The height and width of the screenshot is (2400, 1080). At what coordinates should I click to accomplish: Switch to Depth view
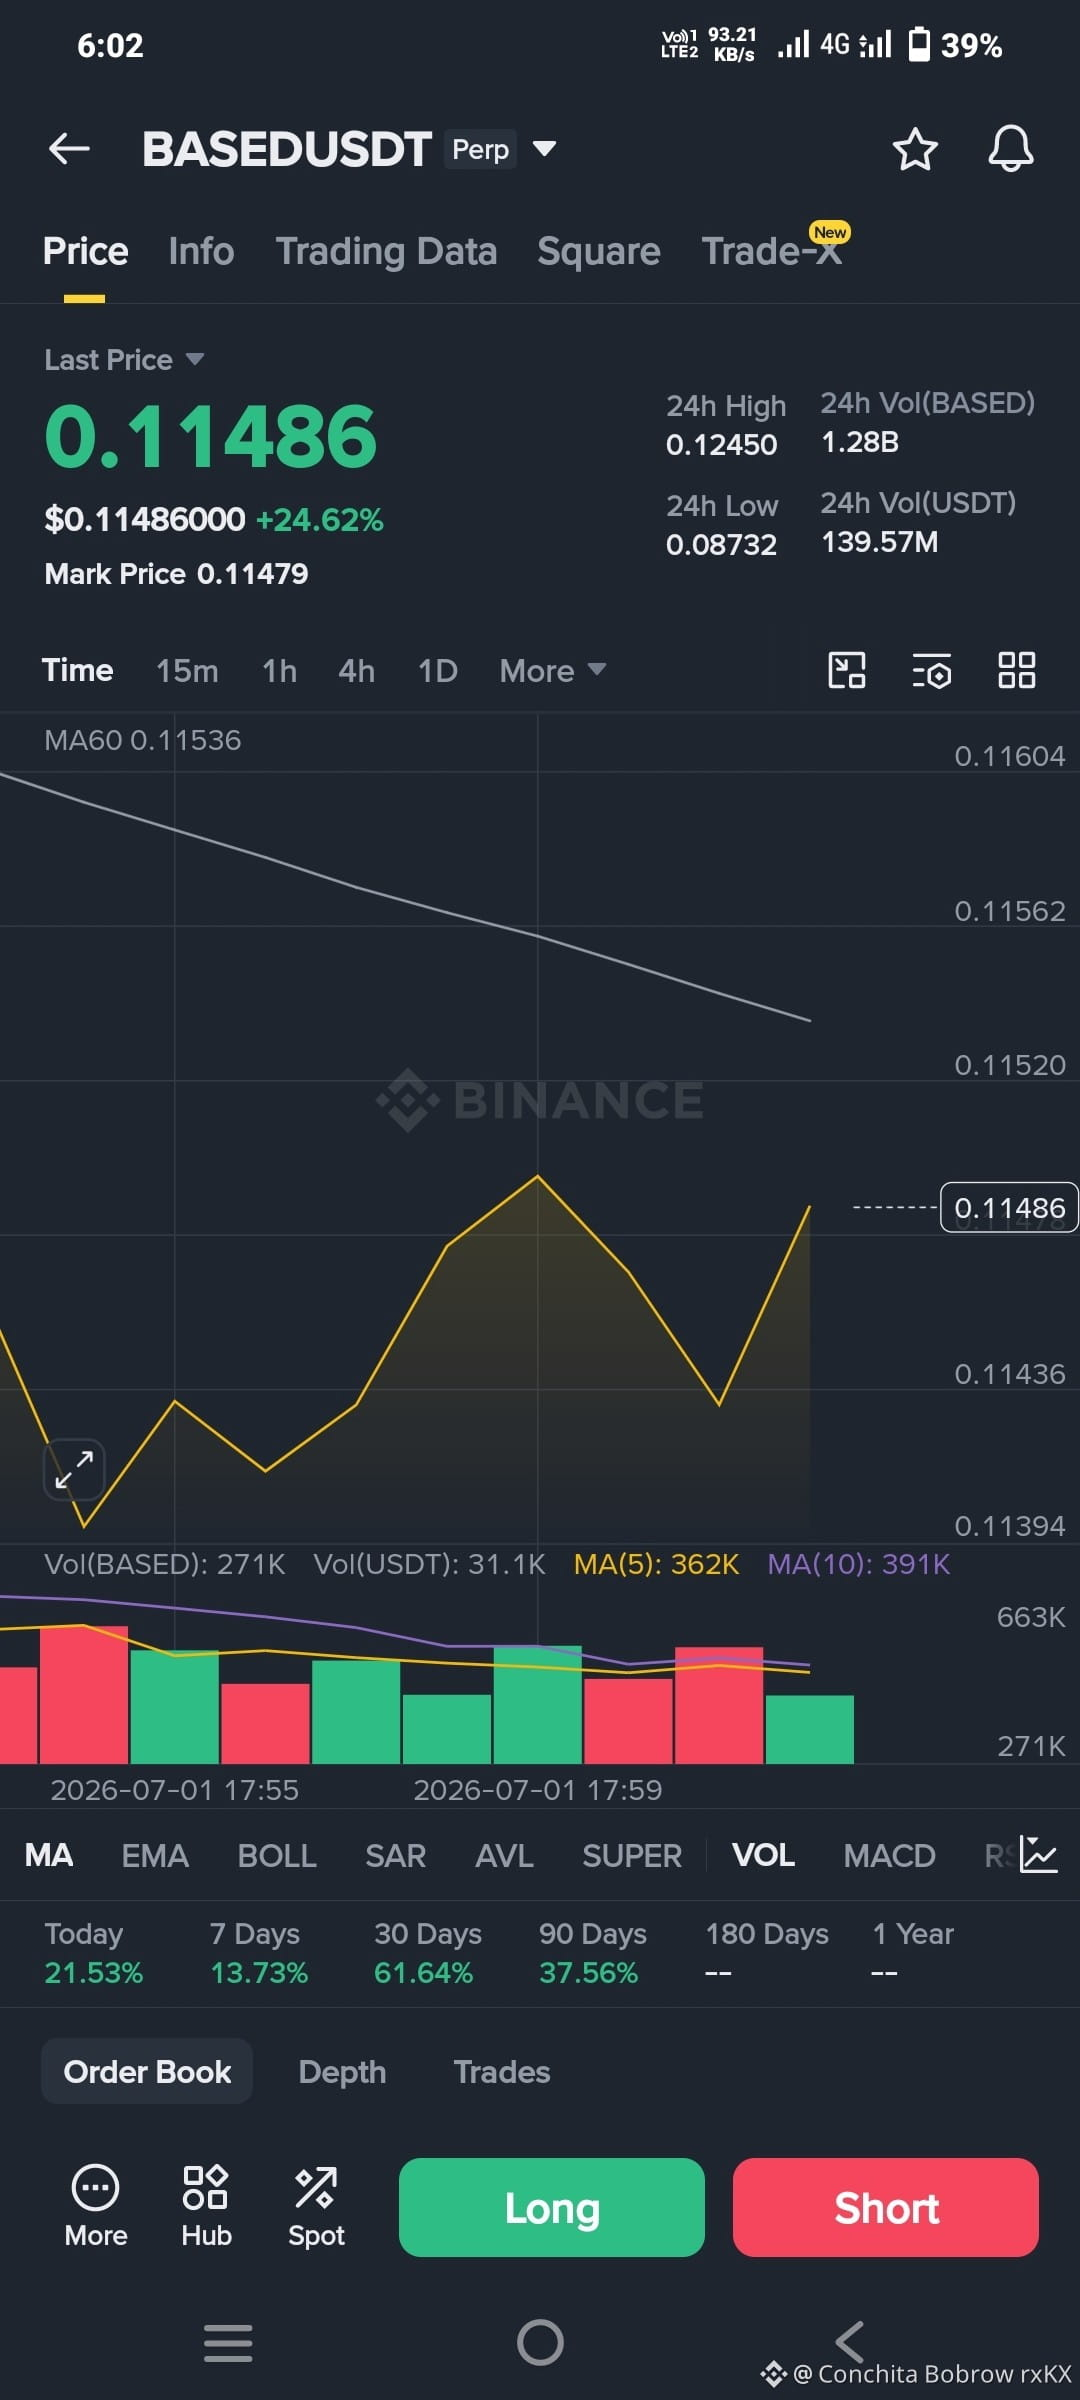pos(342,2071)
